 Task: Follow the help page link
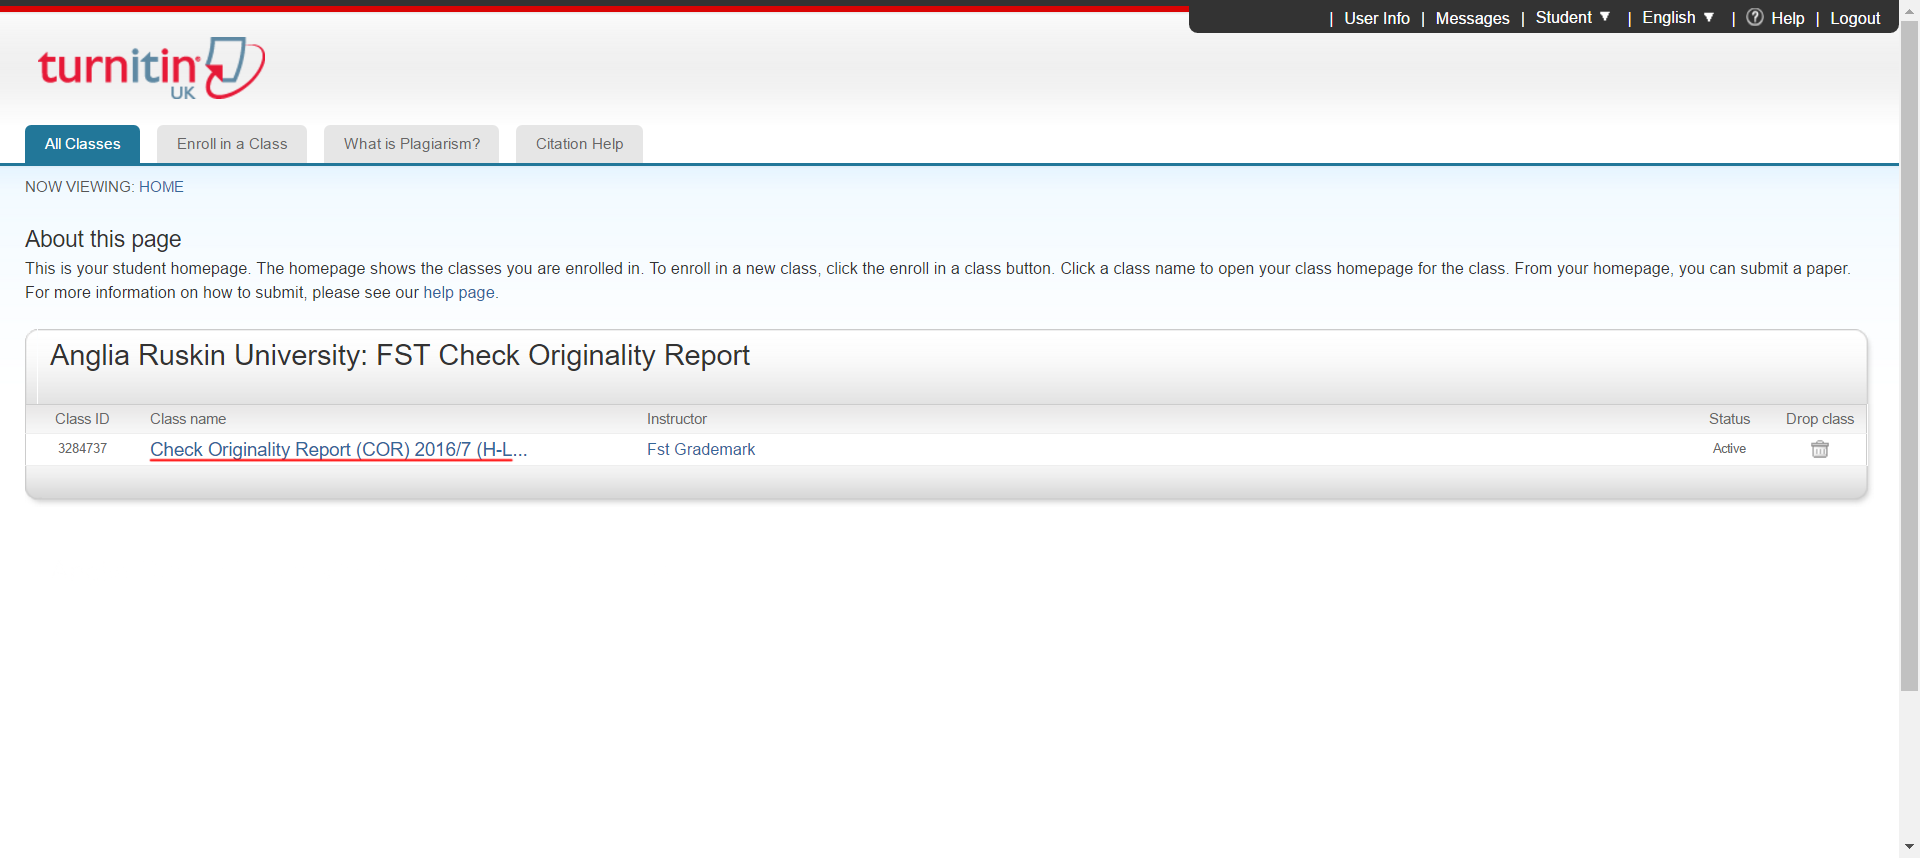(459, 293)
